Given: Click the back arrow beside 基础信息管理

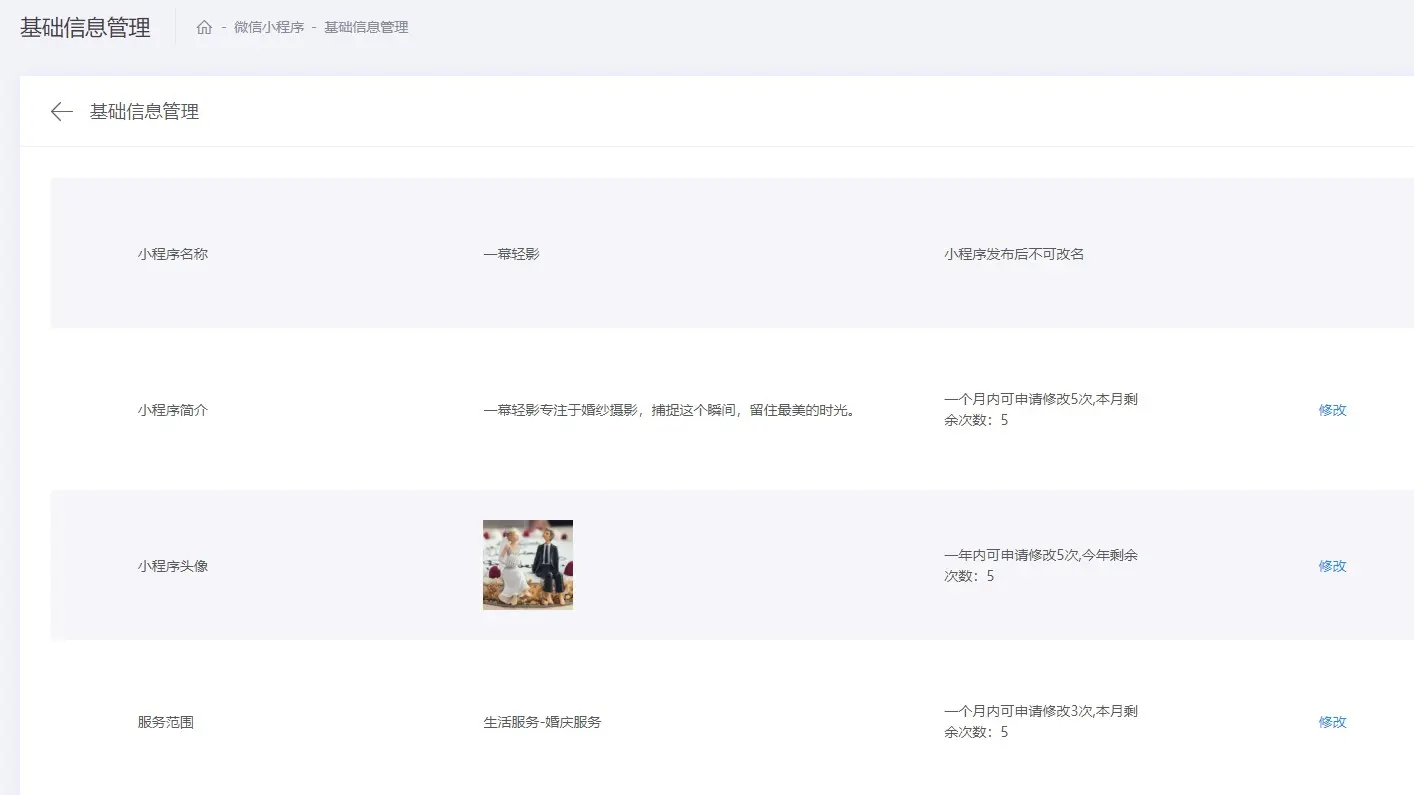Looking at the screenshot, I should [x=60, y=111].
